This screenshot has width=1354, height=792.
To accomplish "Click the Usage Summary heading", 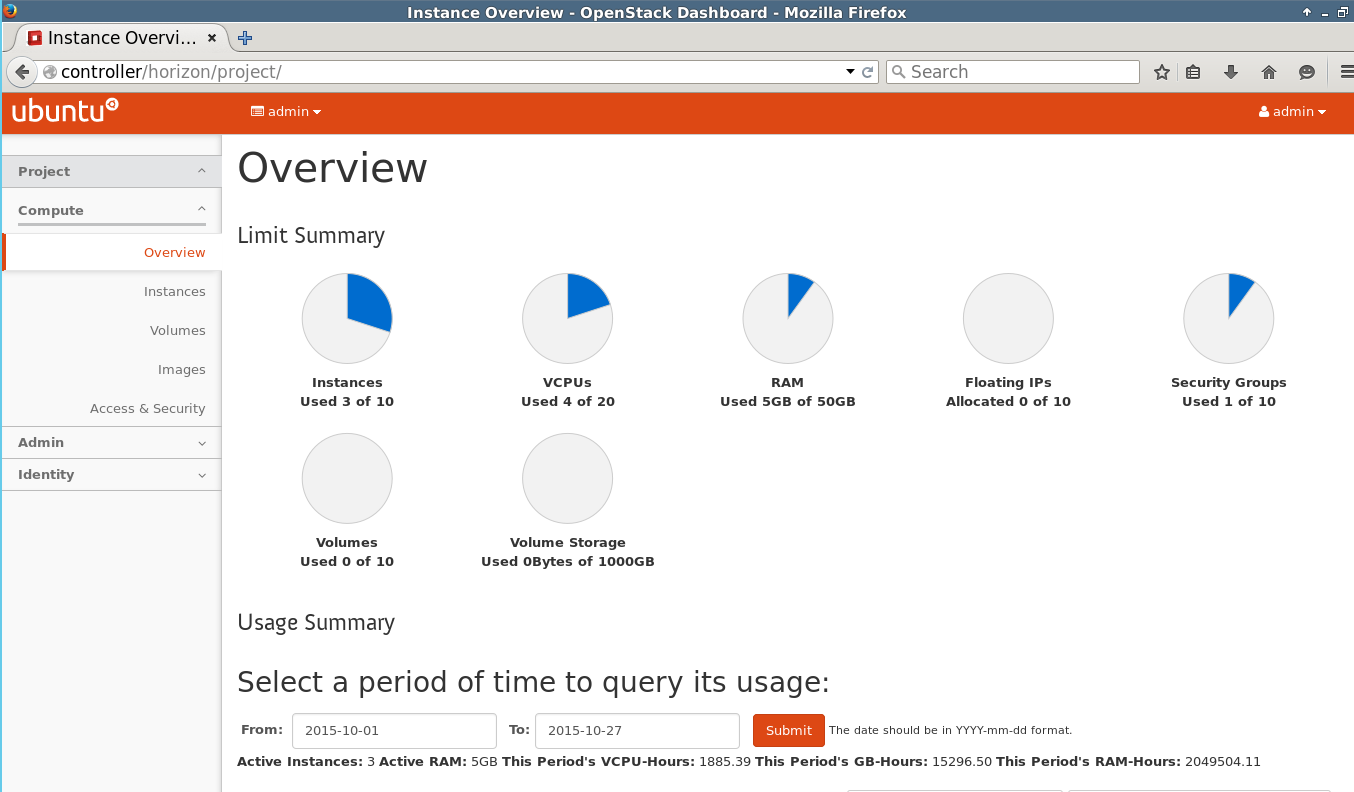I will pos(316,623).
